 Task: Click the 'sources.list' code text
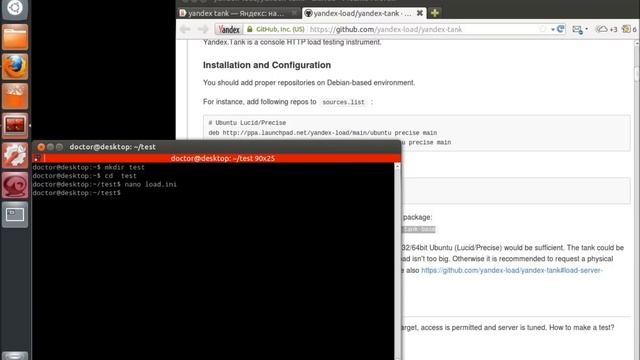(343, 102)
